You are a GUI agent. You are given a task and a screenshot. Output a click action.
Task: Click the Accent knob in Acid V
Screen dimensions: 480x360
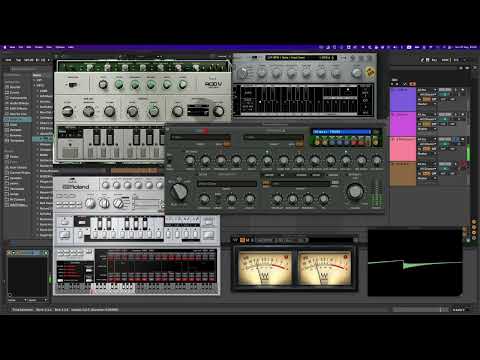pyautogui.click(x=182, y=85)
